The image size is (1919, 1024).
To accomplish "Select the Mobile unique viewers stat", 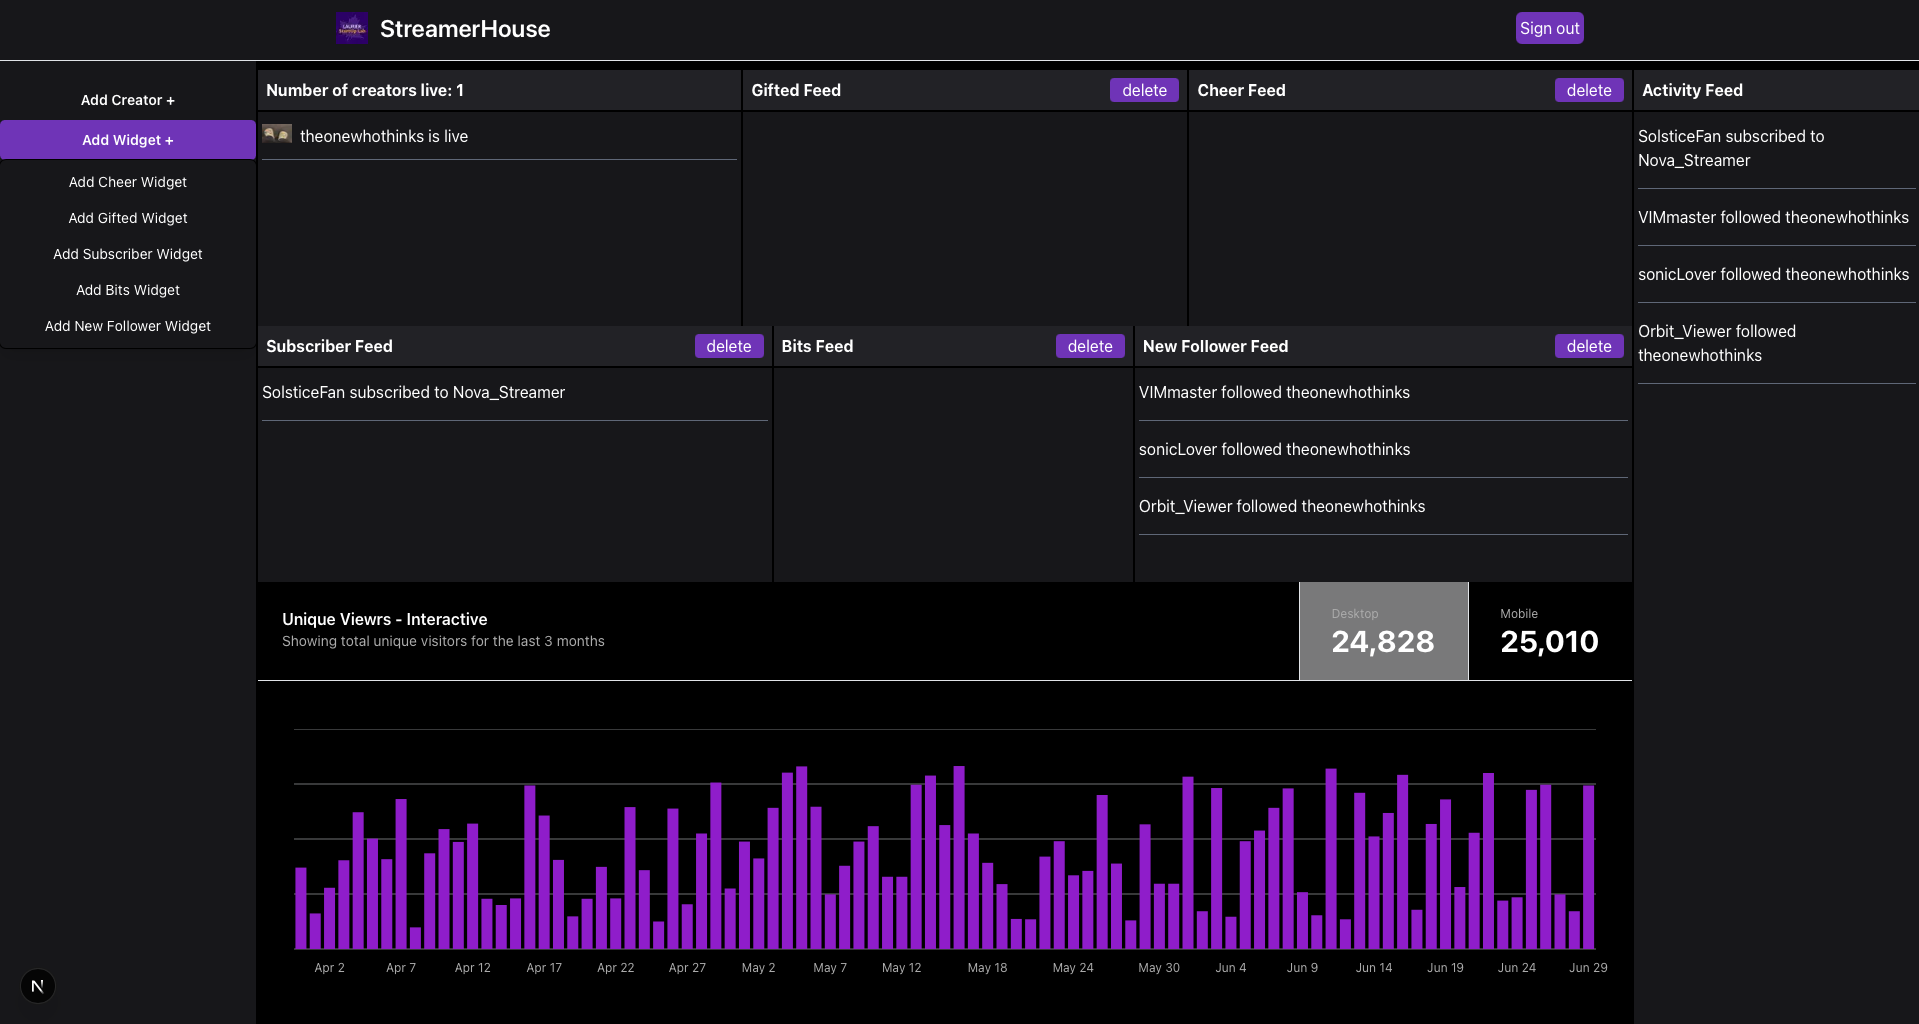I will tap(1548, 631).
